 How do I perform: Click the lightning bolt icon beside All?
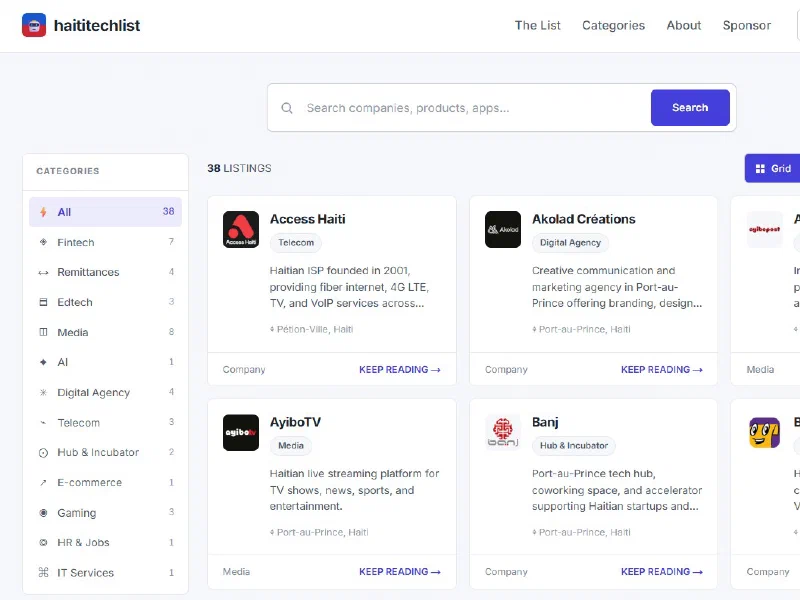tap(43, 212)
